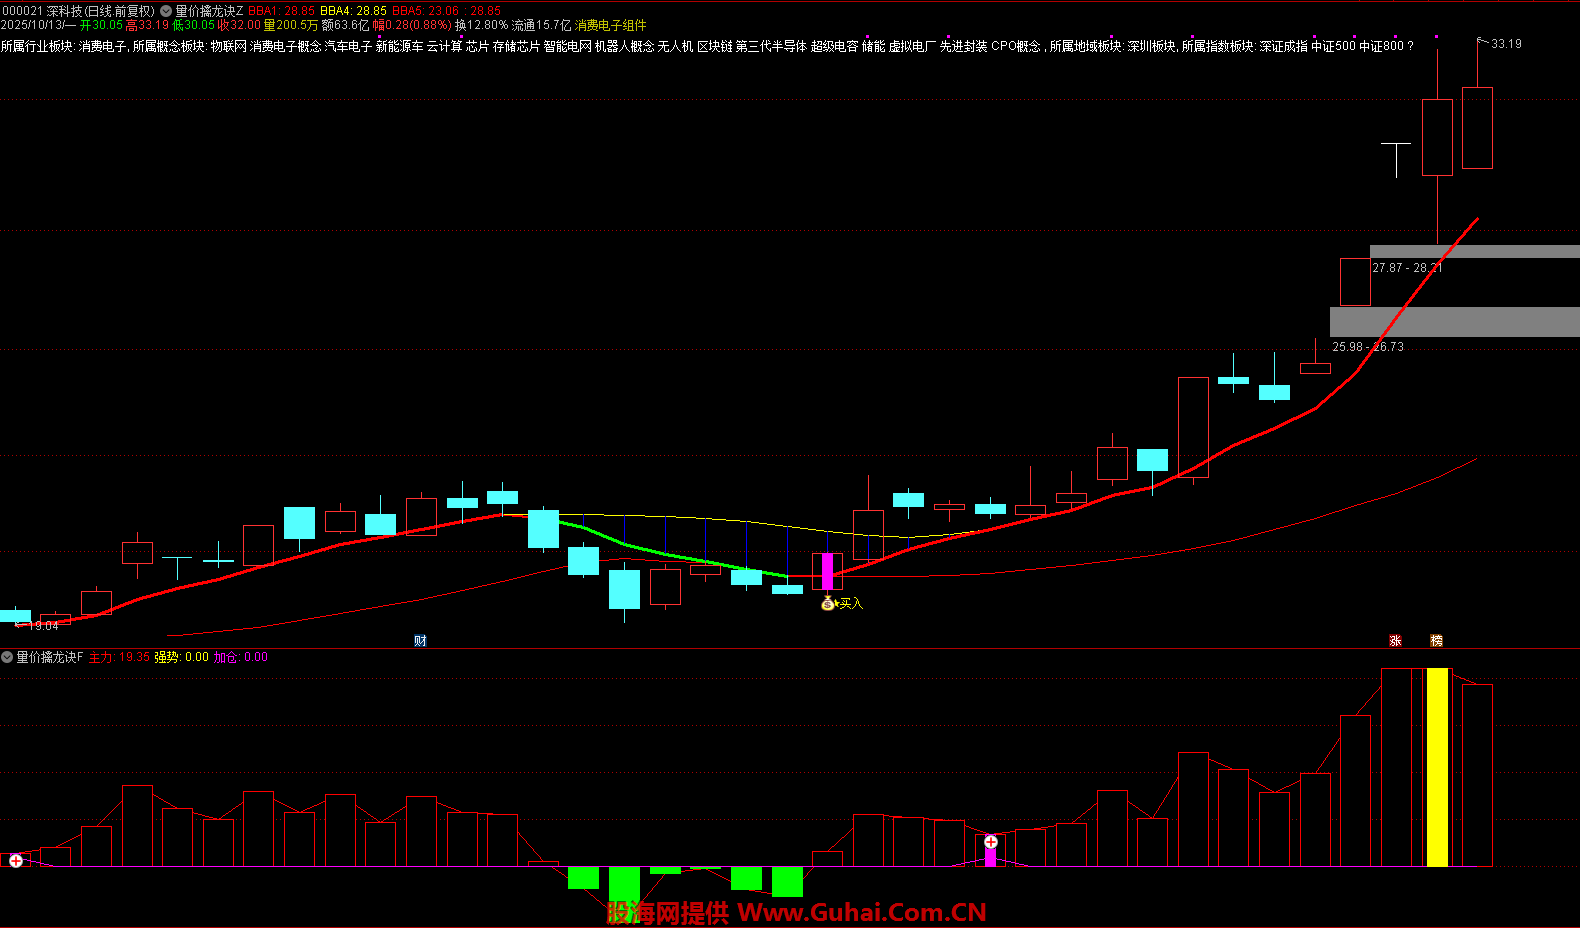Click the plus circle icon at the sub-chart's left edge
Viewport: 1580px width, 928px height.
[16, 860]
